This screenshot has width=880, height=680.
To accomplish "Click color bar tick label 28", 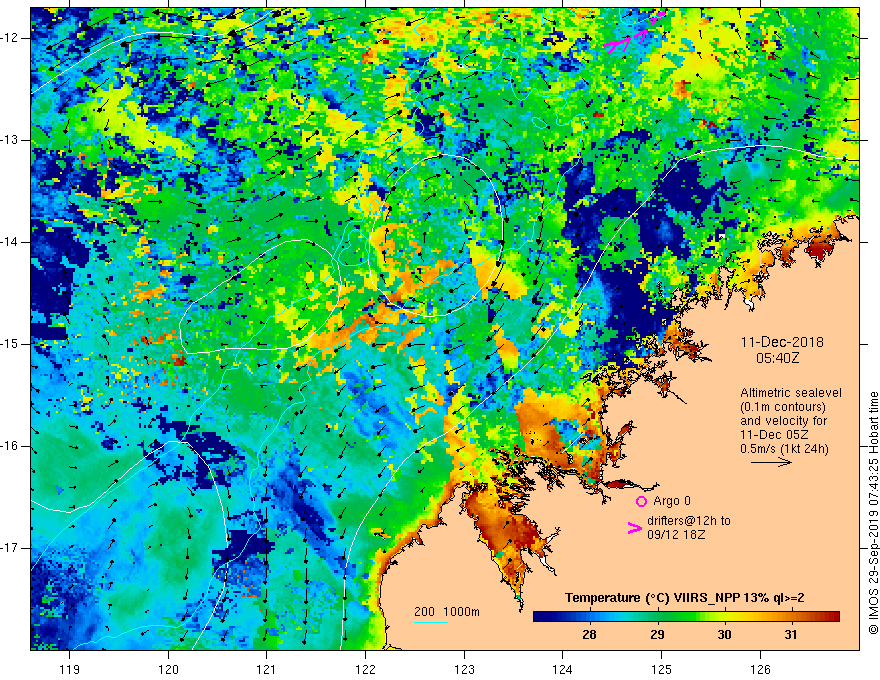I will tap(589, 635).
